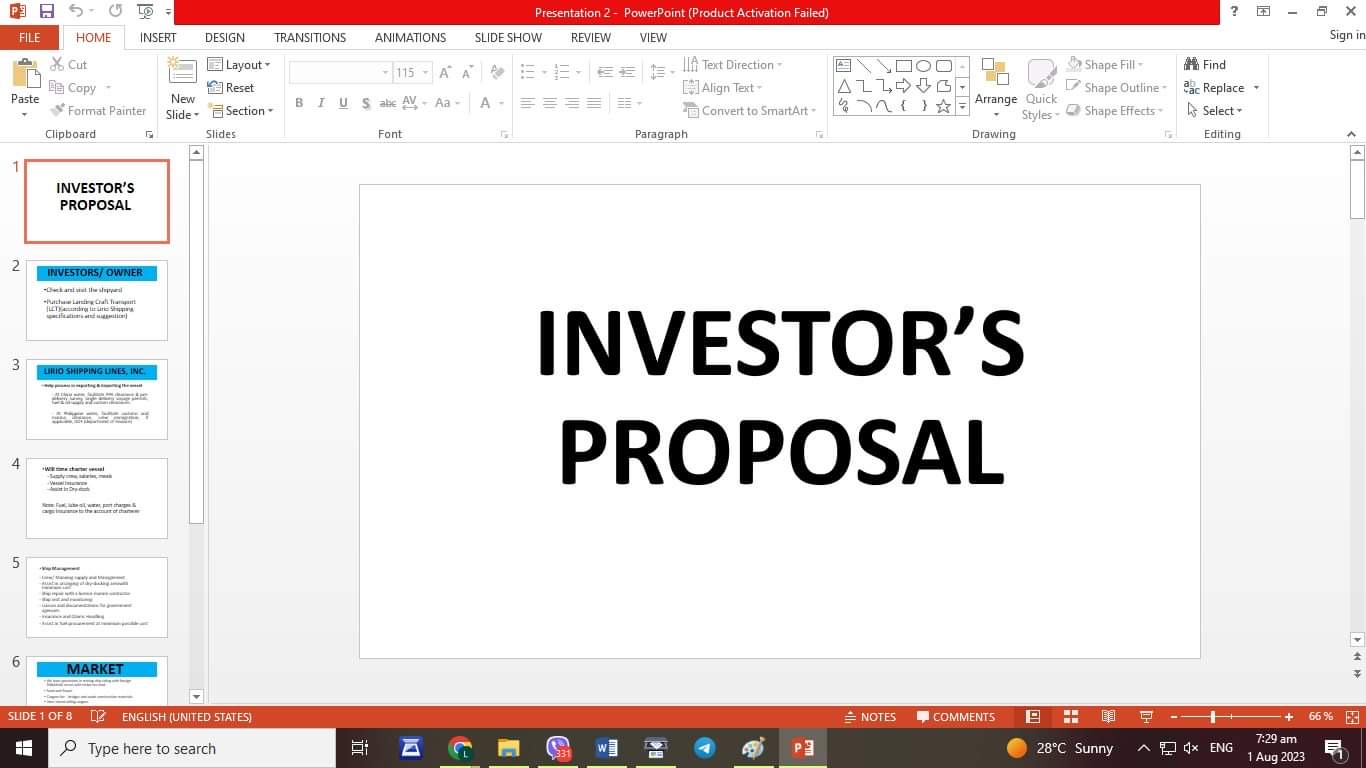Adjust the zoom slider handle

(x=1213, y=717)
